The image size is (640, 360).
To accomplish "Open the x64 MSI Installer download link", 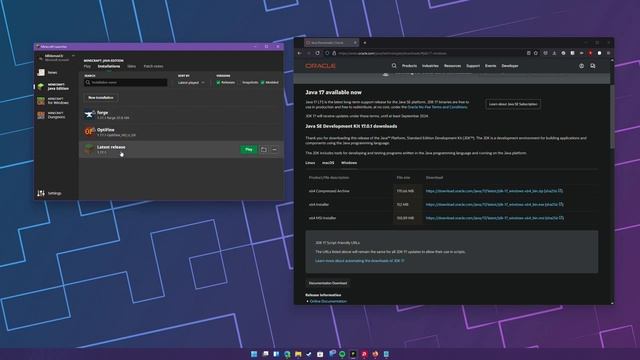I will [x=494, y=218].
